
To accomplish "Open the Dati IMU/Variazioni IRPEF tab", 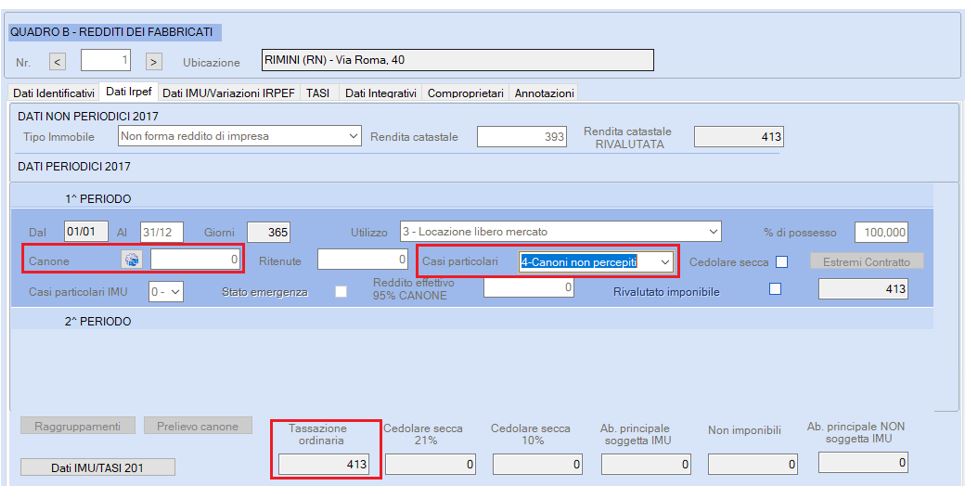I will pos(229,93).
